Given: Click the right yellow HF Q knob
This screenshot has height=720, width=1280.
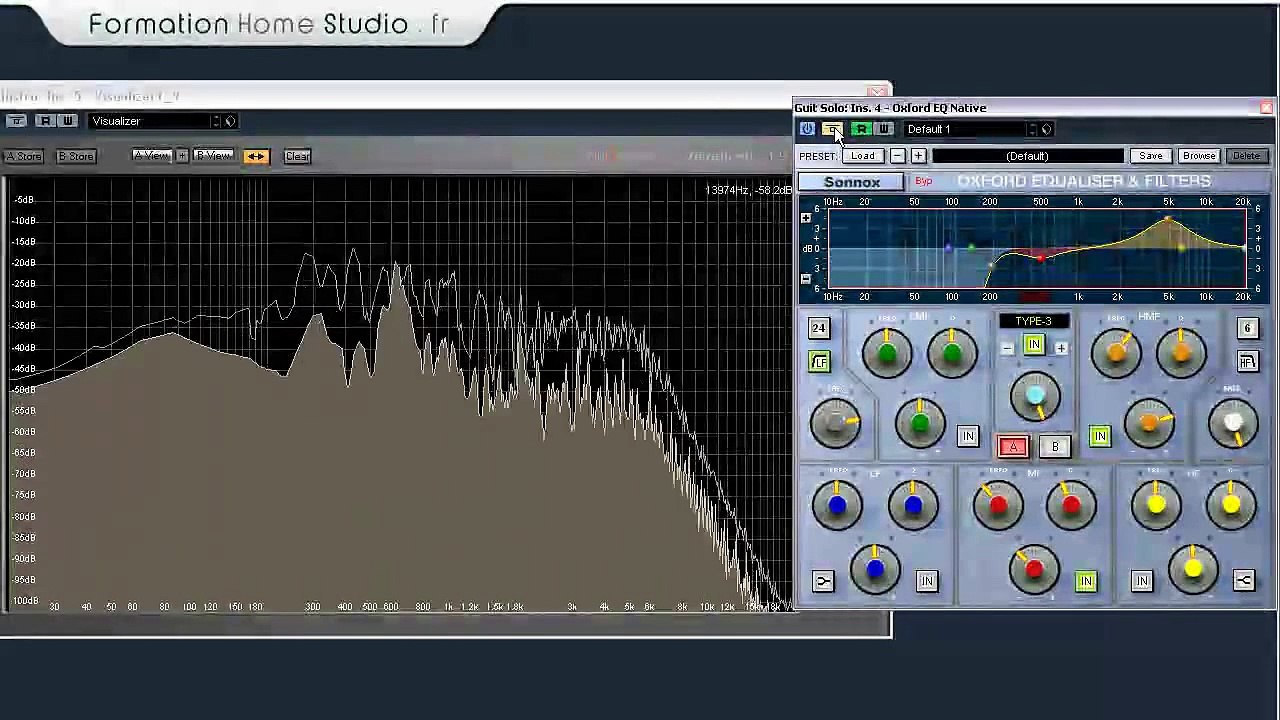Looking at the screenshot, I should (x=1231, y=506).
